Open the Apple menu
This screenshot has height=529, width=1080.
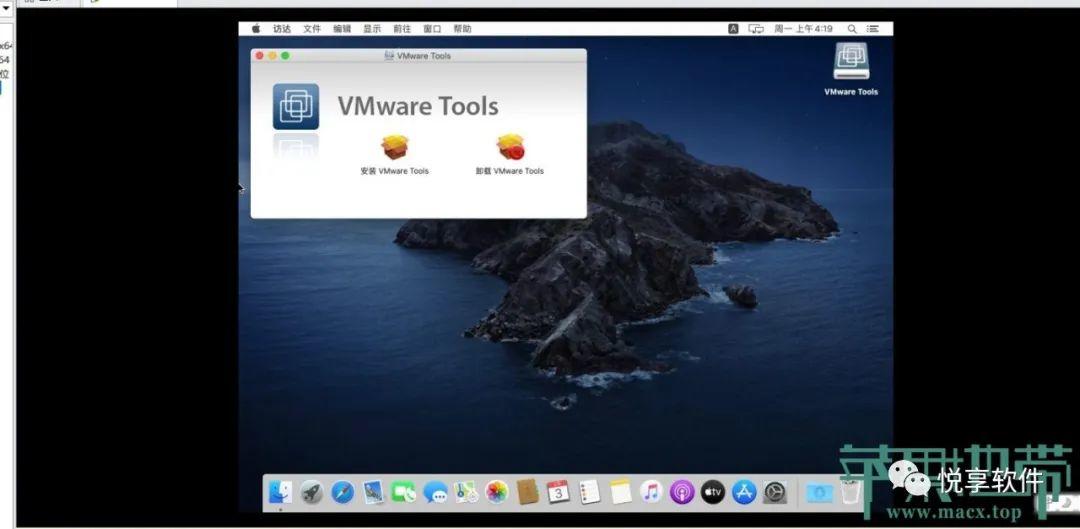coord(256,29)
